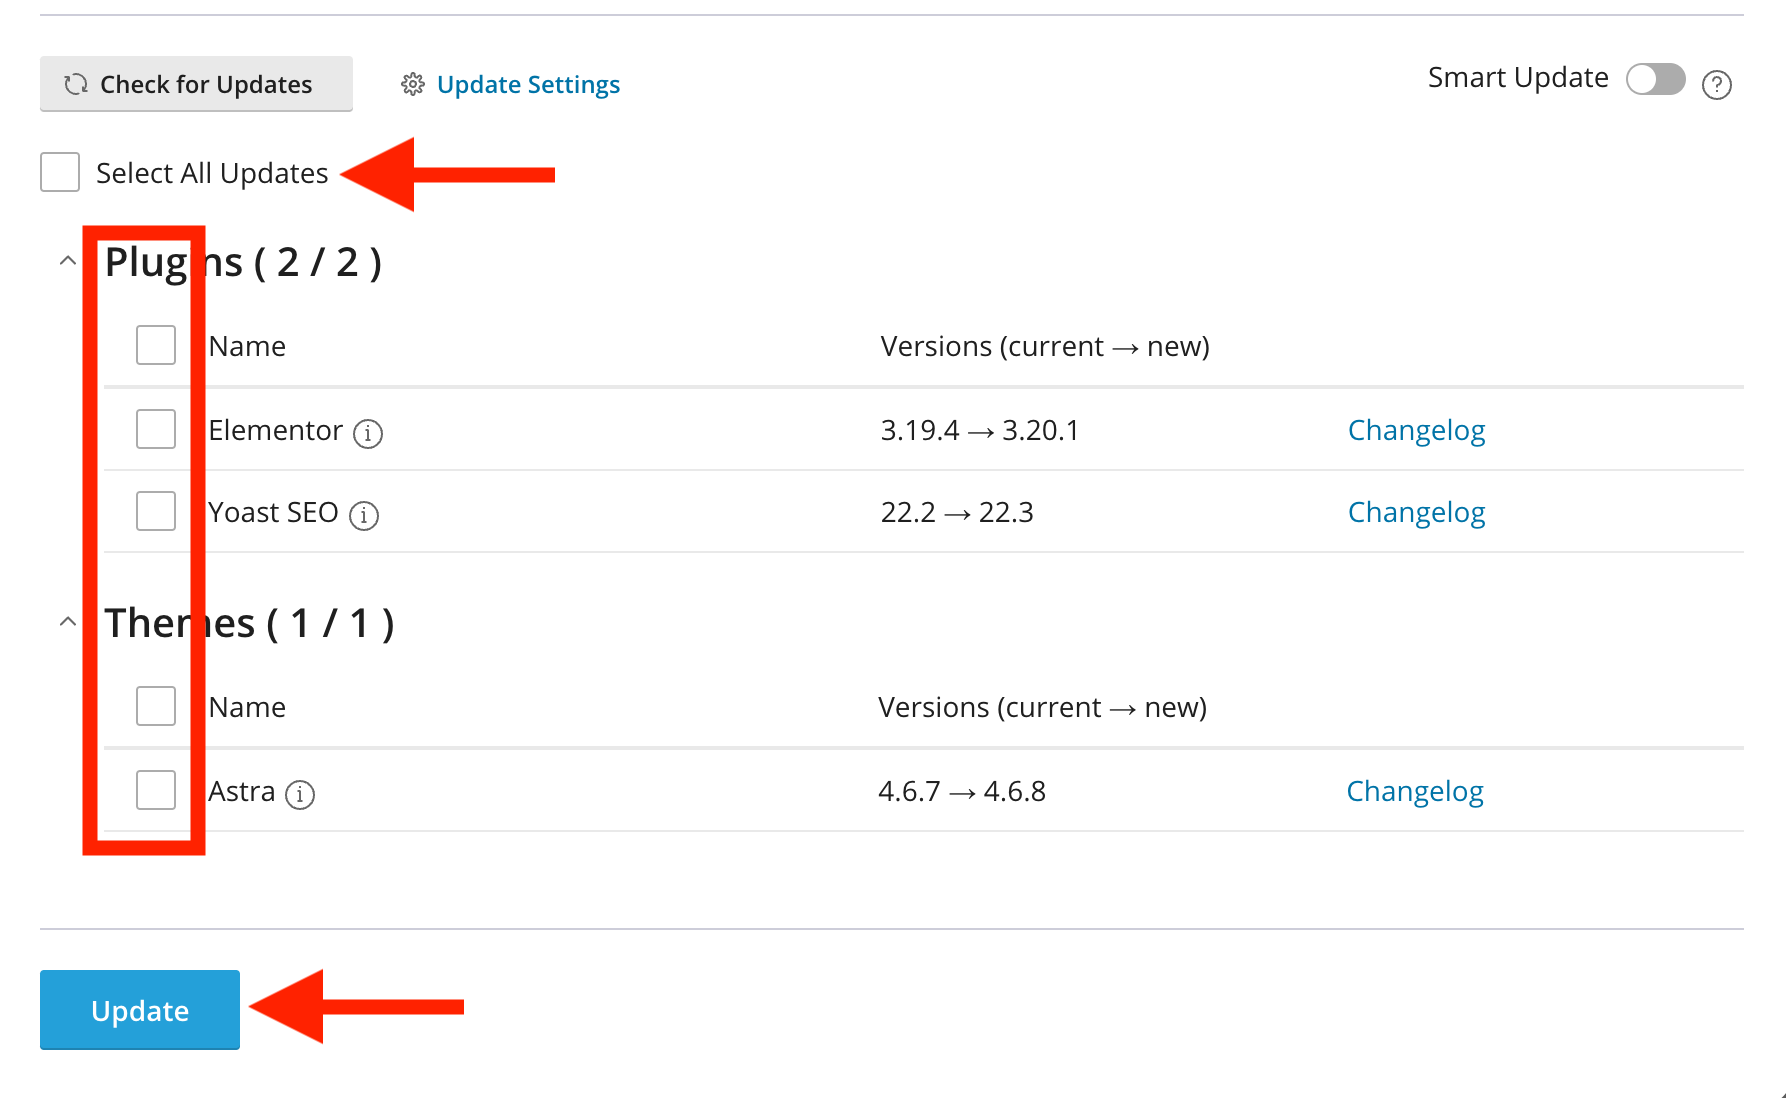Open the Yoast SEO Changelog link
The height and width of the screenshot is (1098, 1786).
click(1416, 512)
